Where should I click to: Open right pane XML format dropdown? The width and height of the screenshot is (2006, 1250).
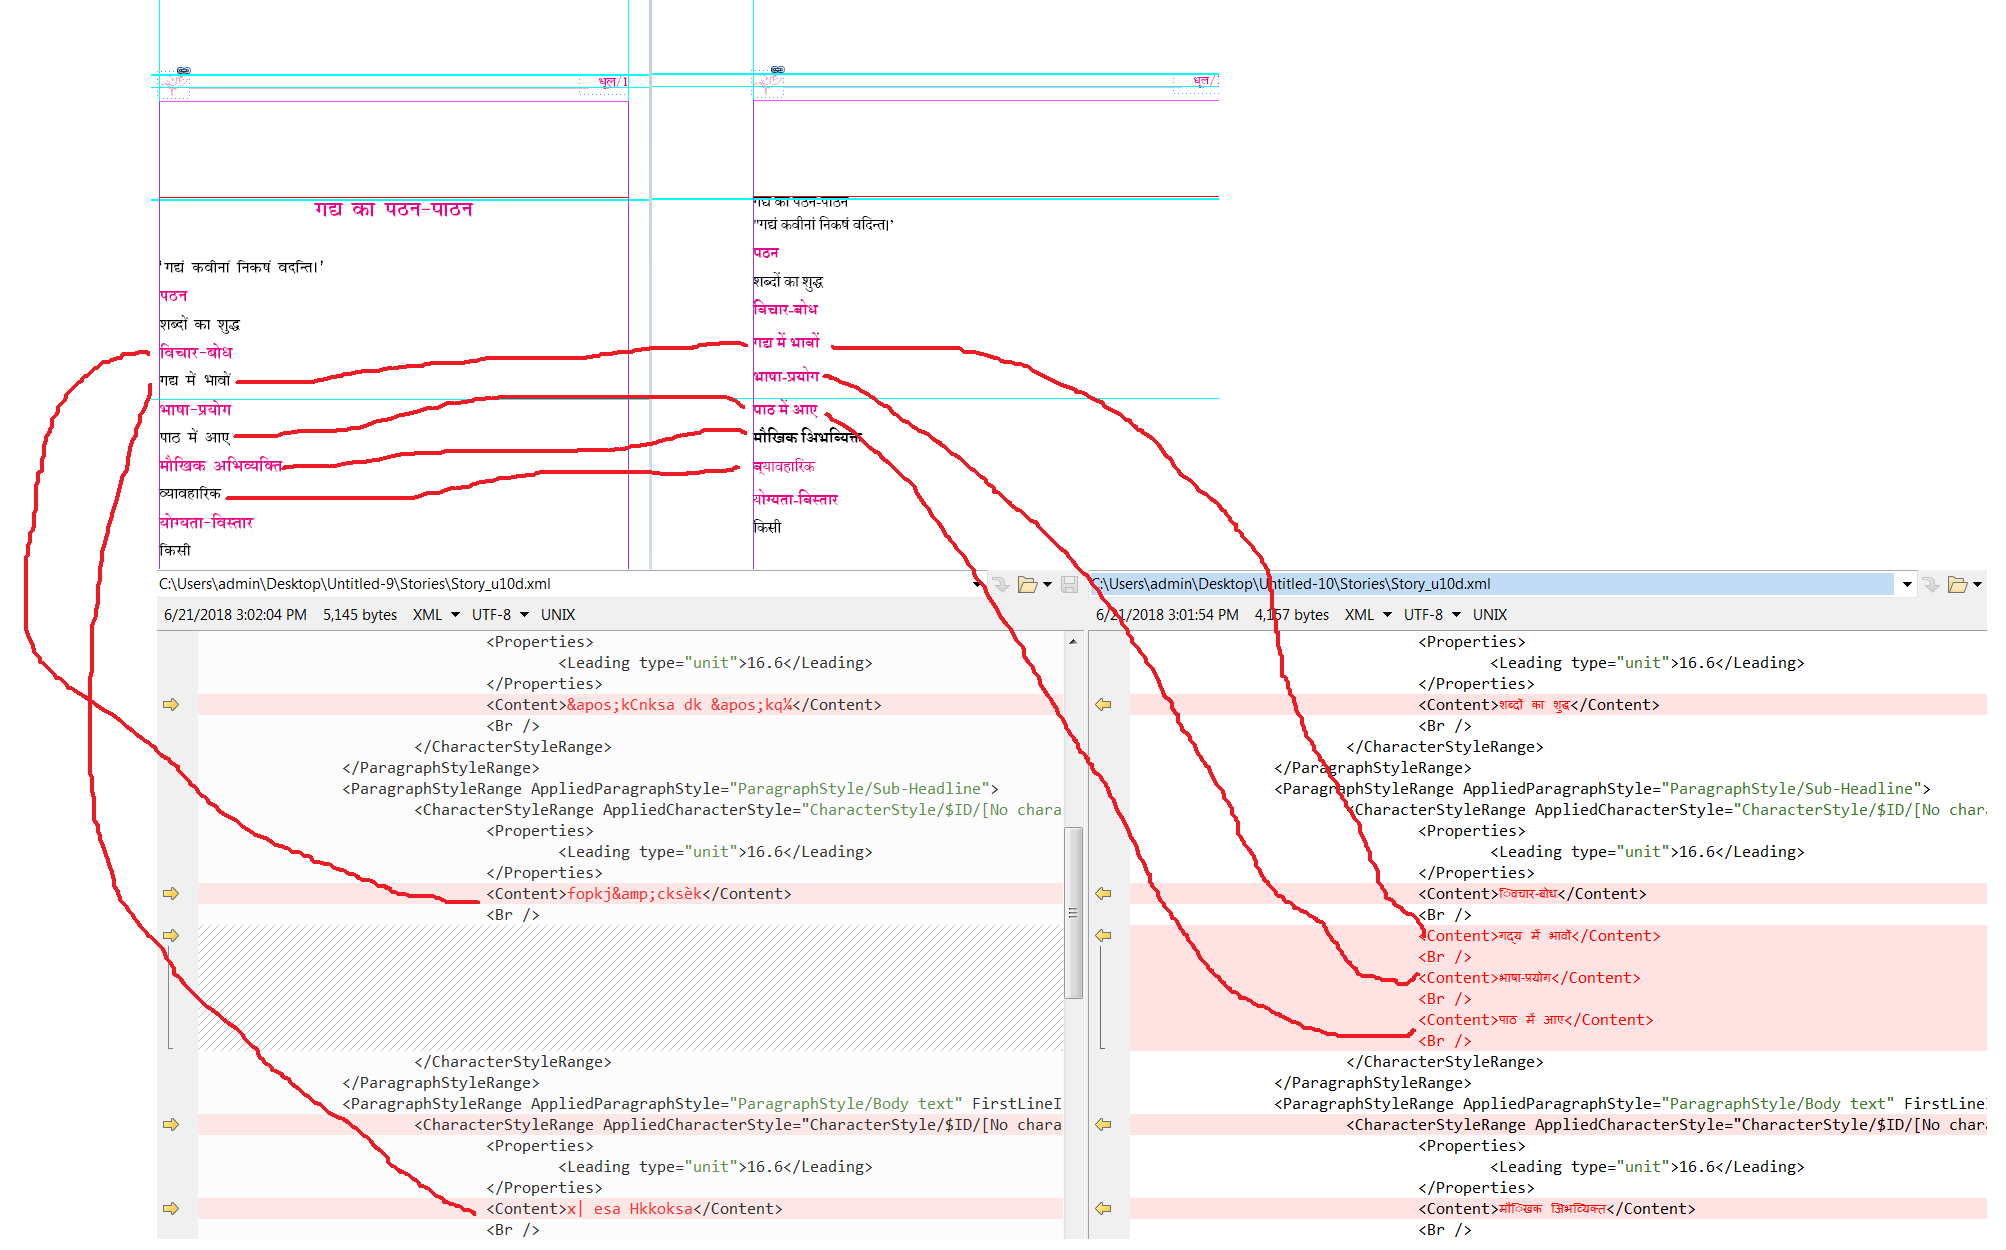pyautogui.click(x=1387, y=615)
